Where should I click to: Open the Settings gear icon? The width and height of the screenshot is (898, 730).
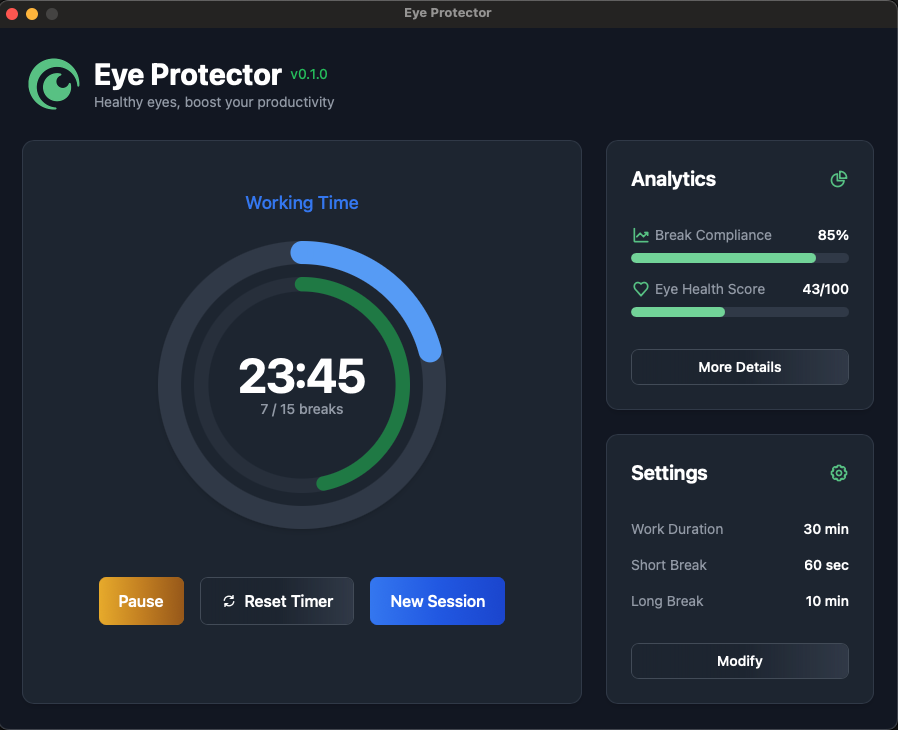click(x=838, y=473)
